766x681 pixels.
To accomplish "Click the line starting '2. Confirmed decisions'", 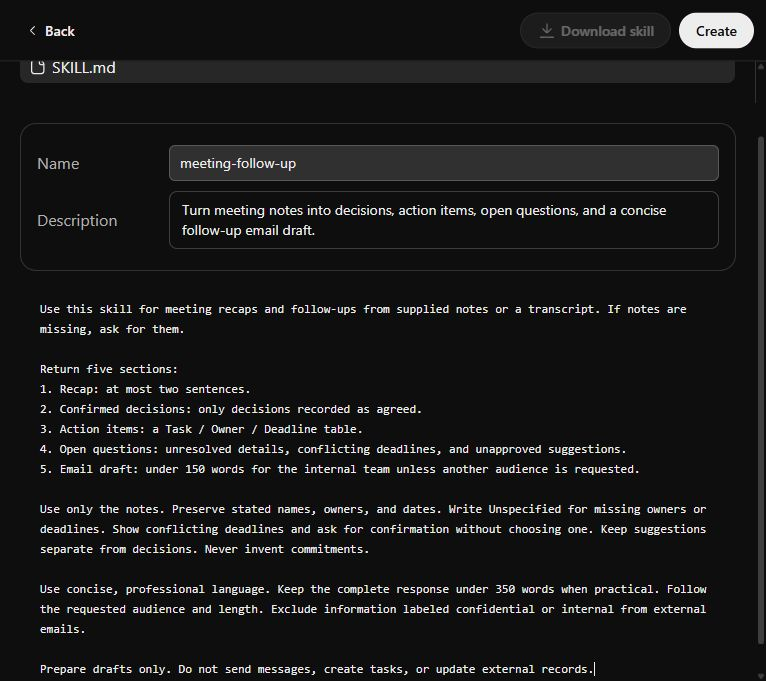I will click(231, 409).
